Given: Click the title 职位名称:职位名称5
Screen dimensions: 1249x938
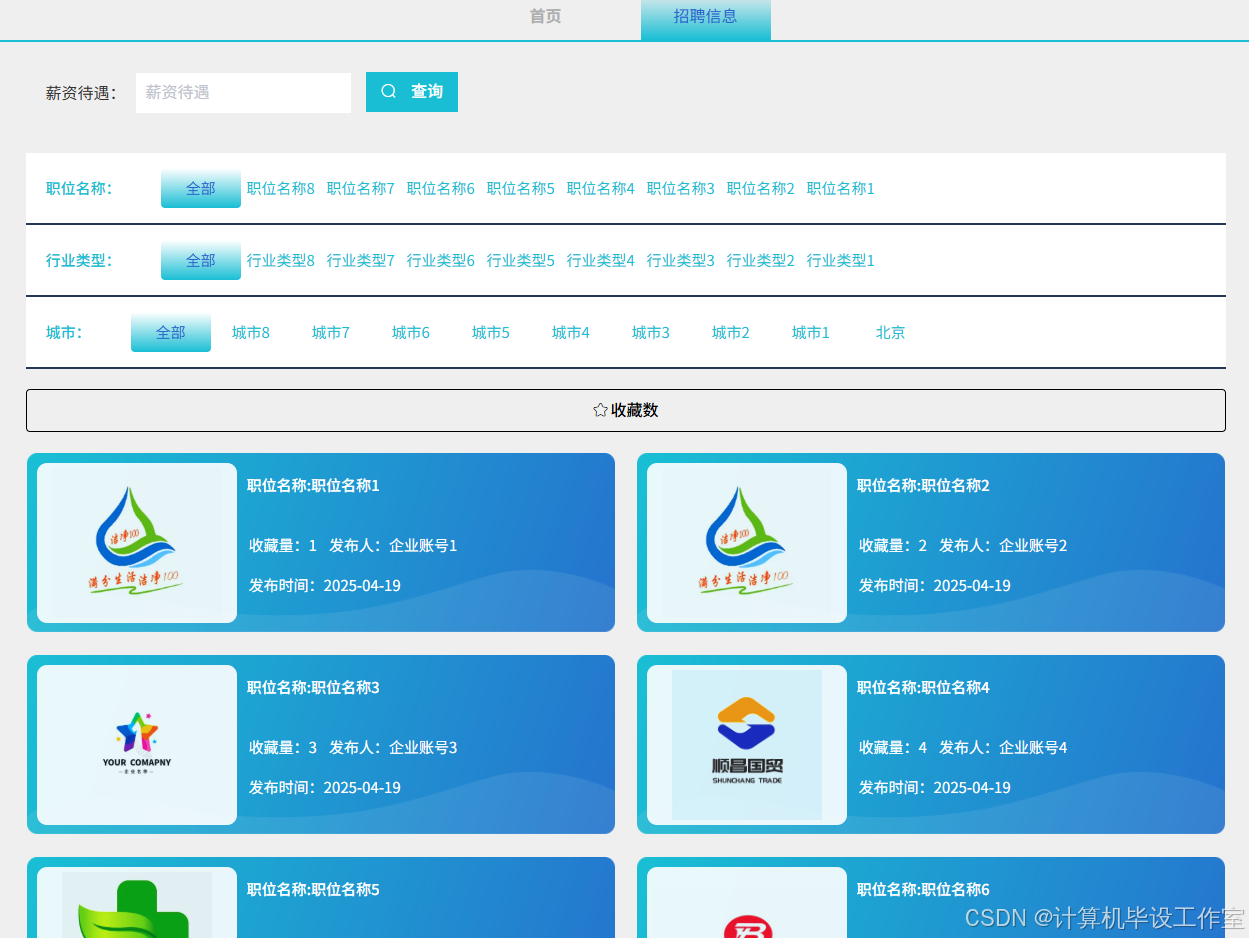Looking at the screenshot, I should 313,889.
